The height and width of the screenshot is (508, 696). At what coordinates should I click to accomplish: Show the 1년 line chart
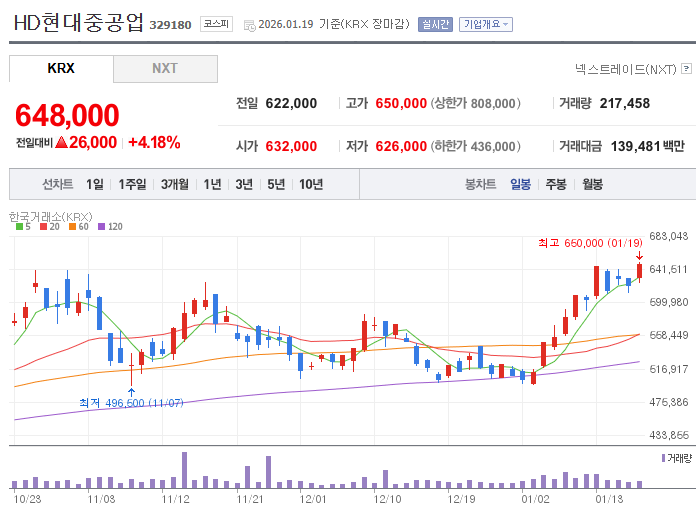coord(212,184)
